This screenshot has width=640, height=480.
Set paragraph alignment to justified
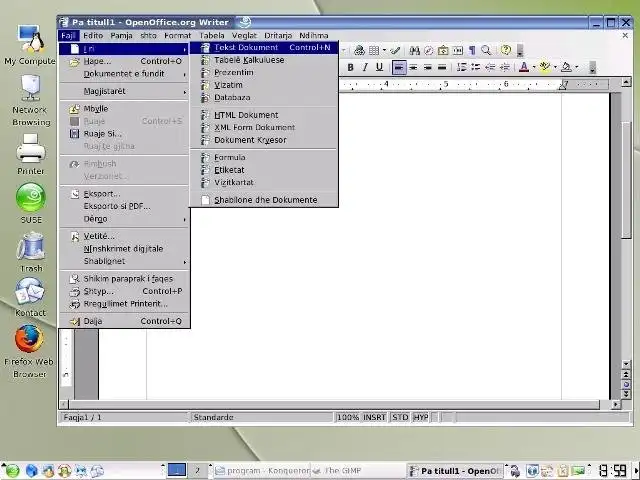[x=442, y=67]
